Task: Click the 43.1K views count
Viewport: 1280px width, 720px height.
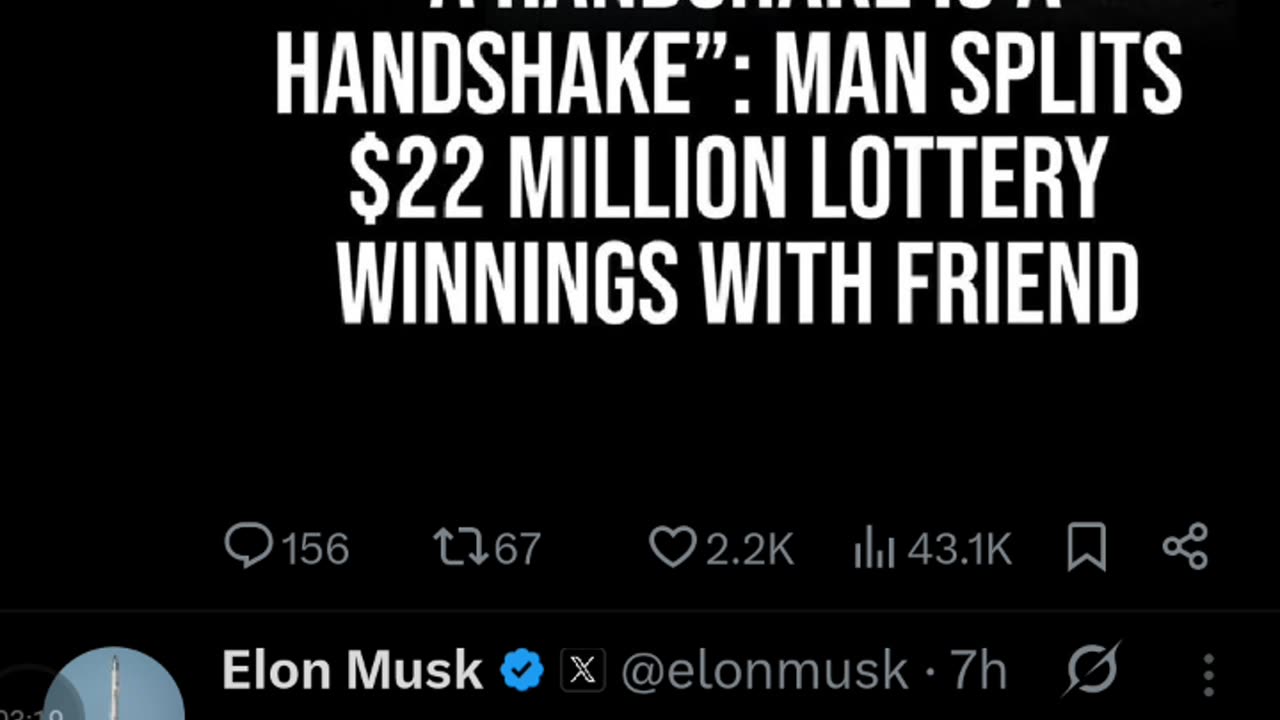Action: point(959,549)
